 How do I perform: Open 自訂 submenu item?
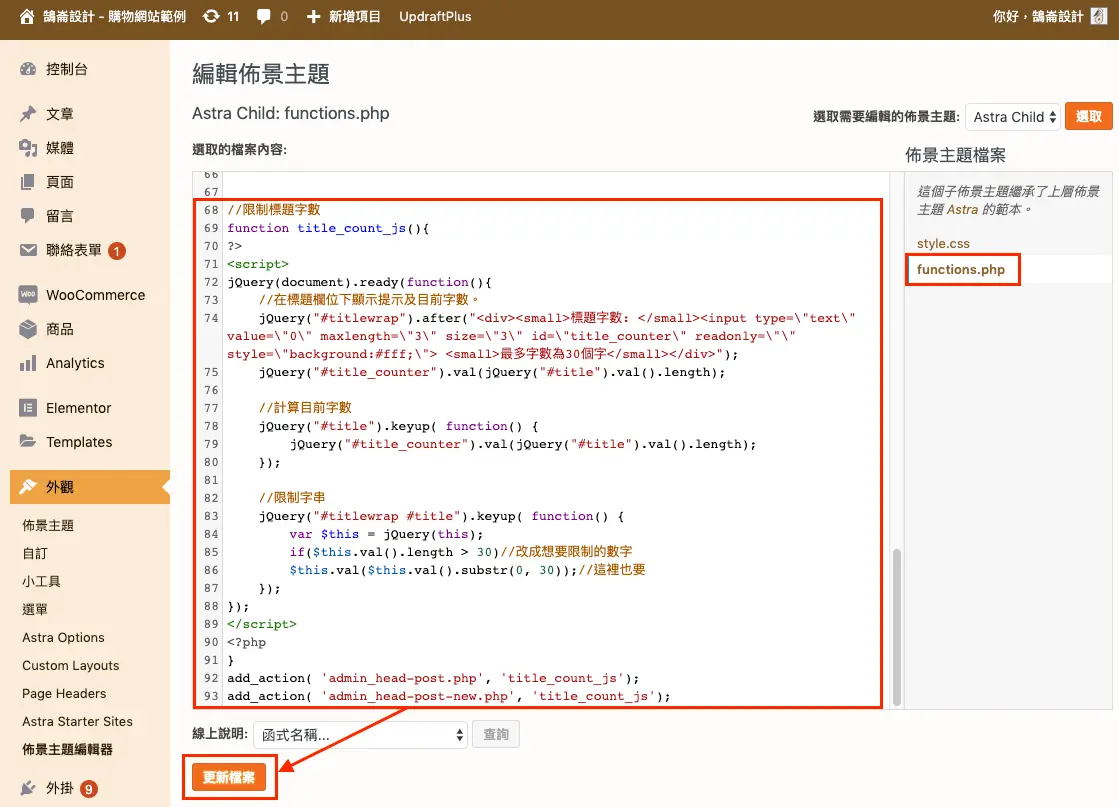[x=35, y=554]
